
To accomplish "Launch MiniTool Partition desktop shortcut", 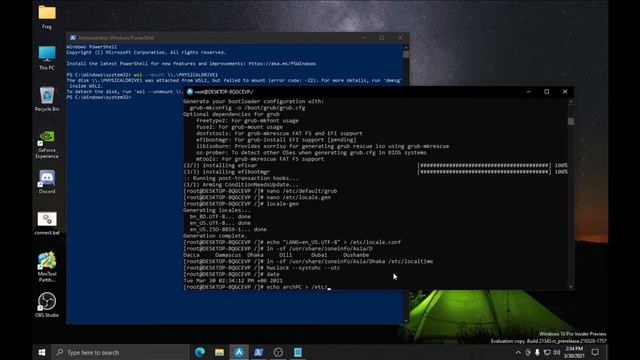I will 47,267.
